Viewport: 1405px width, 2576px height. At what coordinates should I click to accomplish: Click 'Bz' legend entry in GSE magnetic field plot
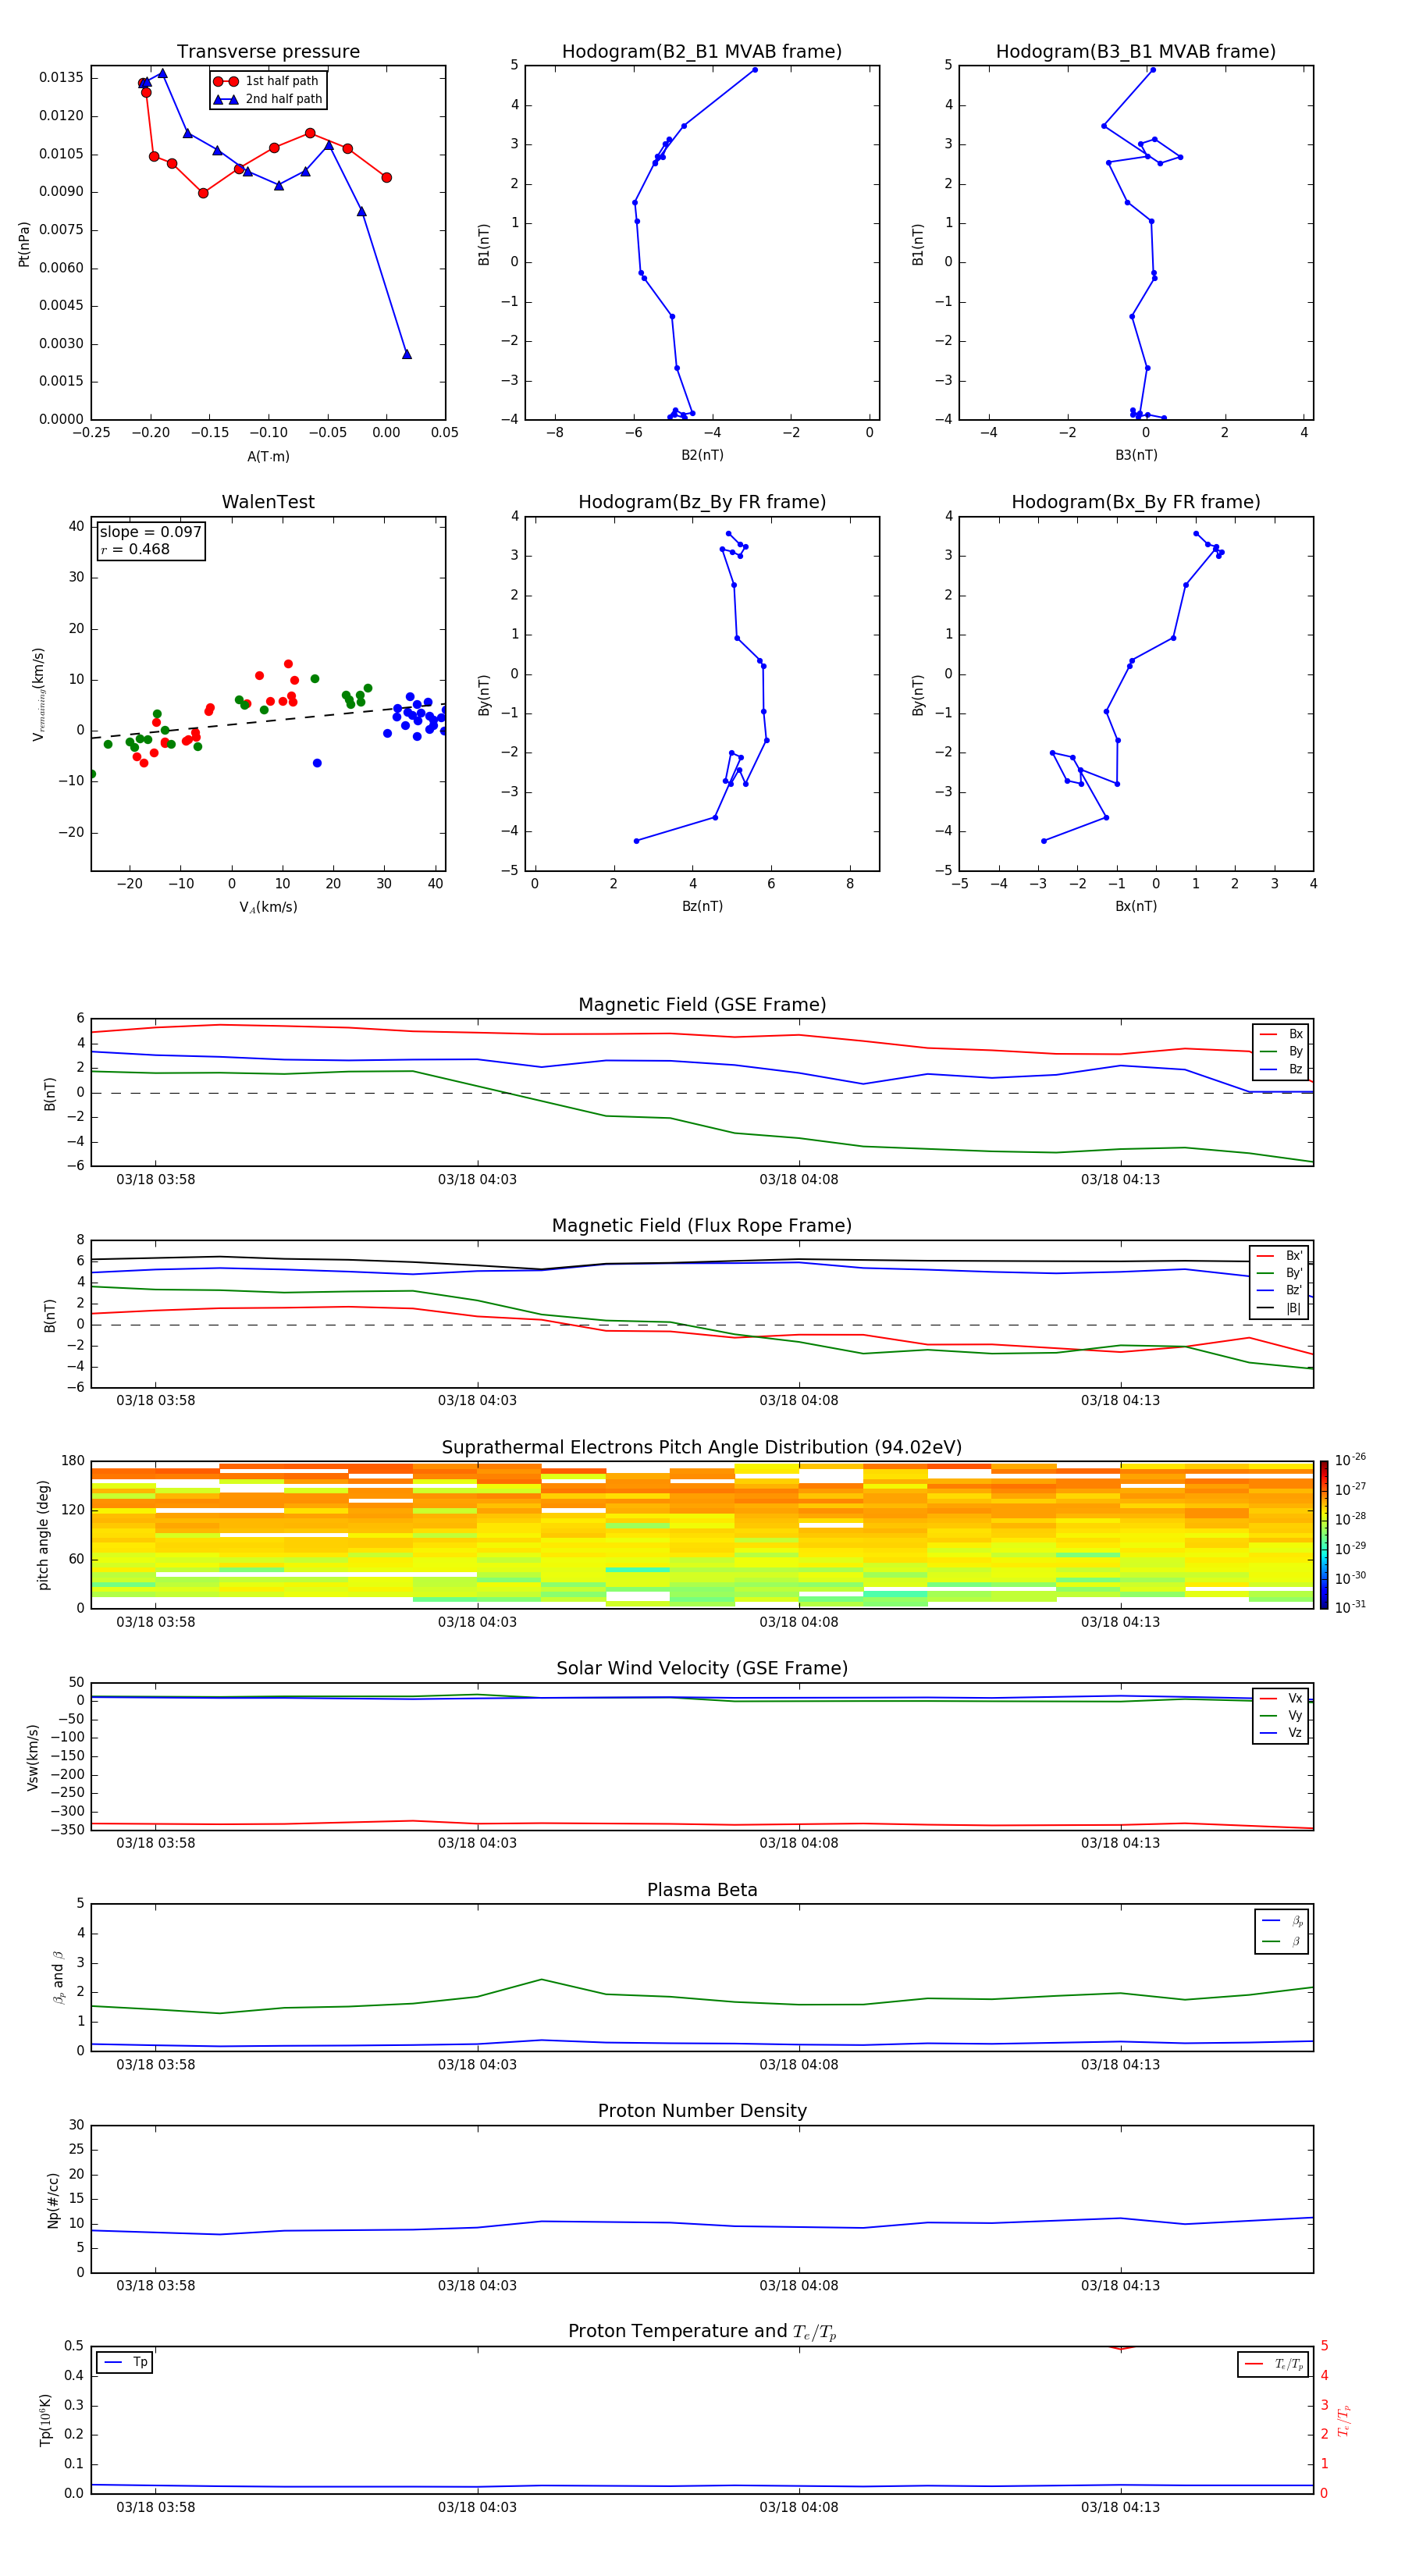[x=1282, y=1070]
